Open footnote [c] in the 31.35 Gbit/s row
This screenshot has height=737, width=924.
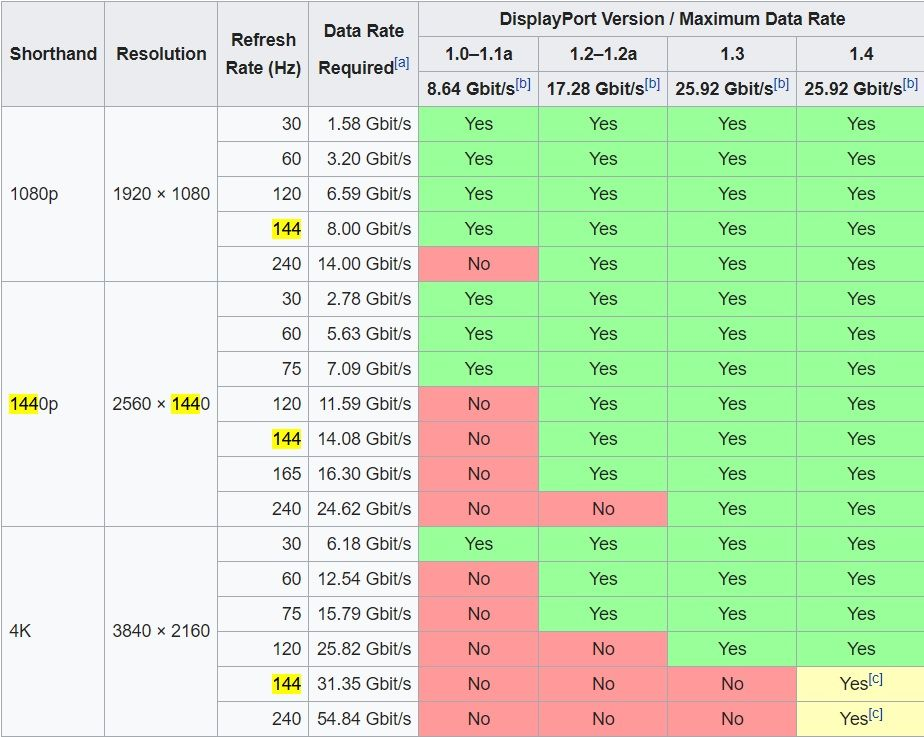pyautogui.click(x=876, y=679)
